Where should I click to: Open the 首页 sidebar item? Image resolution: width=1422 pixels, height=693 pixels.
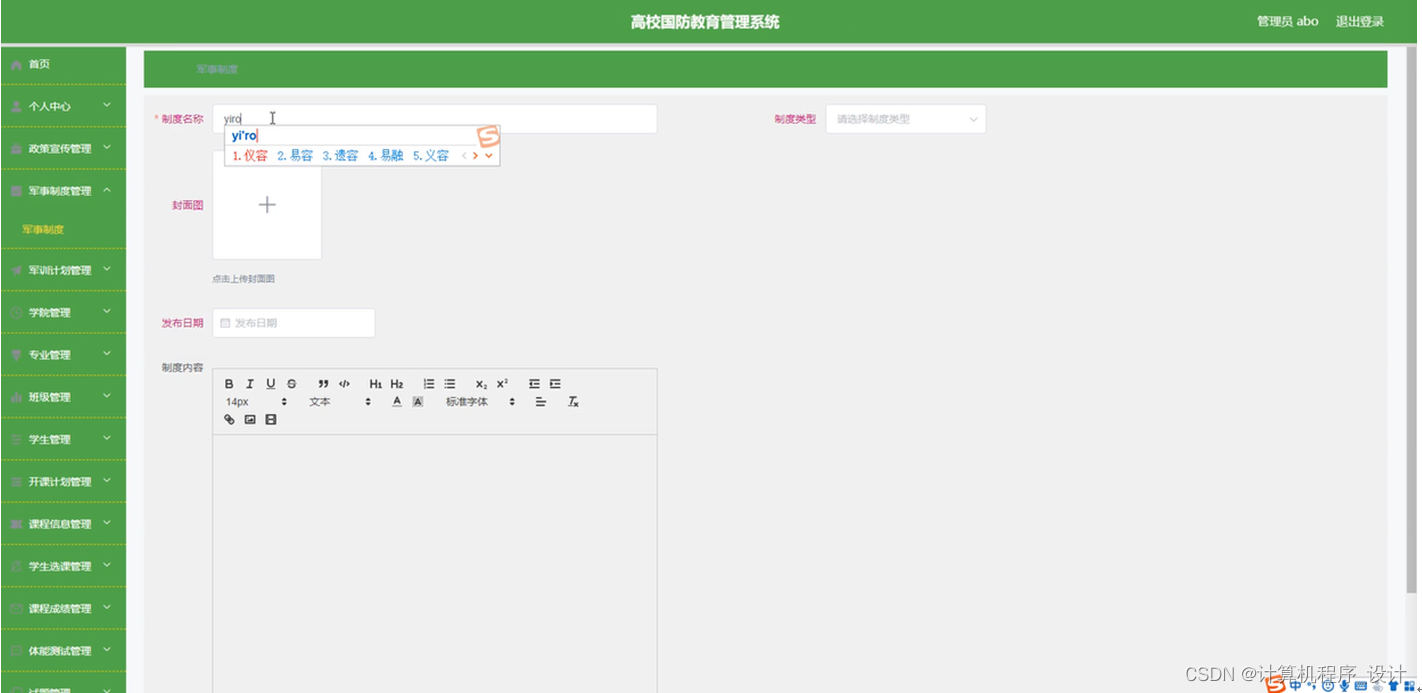point(64,64)
